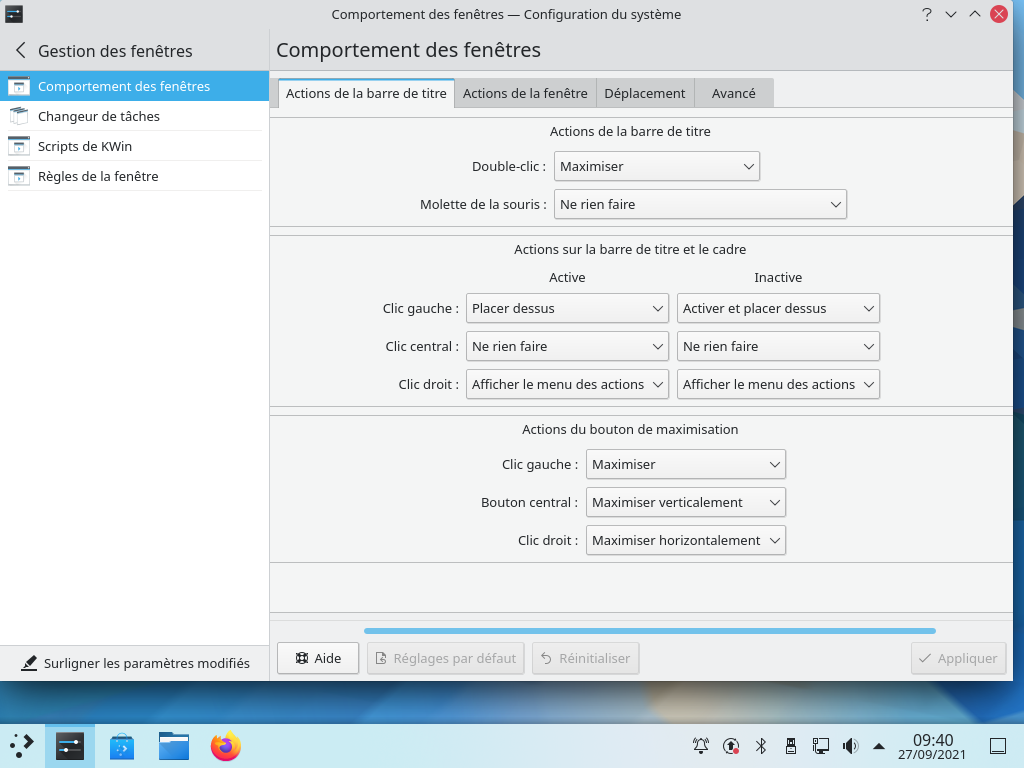Open maximisation Clic droit dropdown Maximiser horizontalement

pyautogui.click(x=686, y=540)
